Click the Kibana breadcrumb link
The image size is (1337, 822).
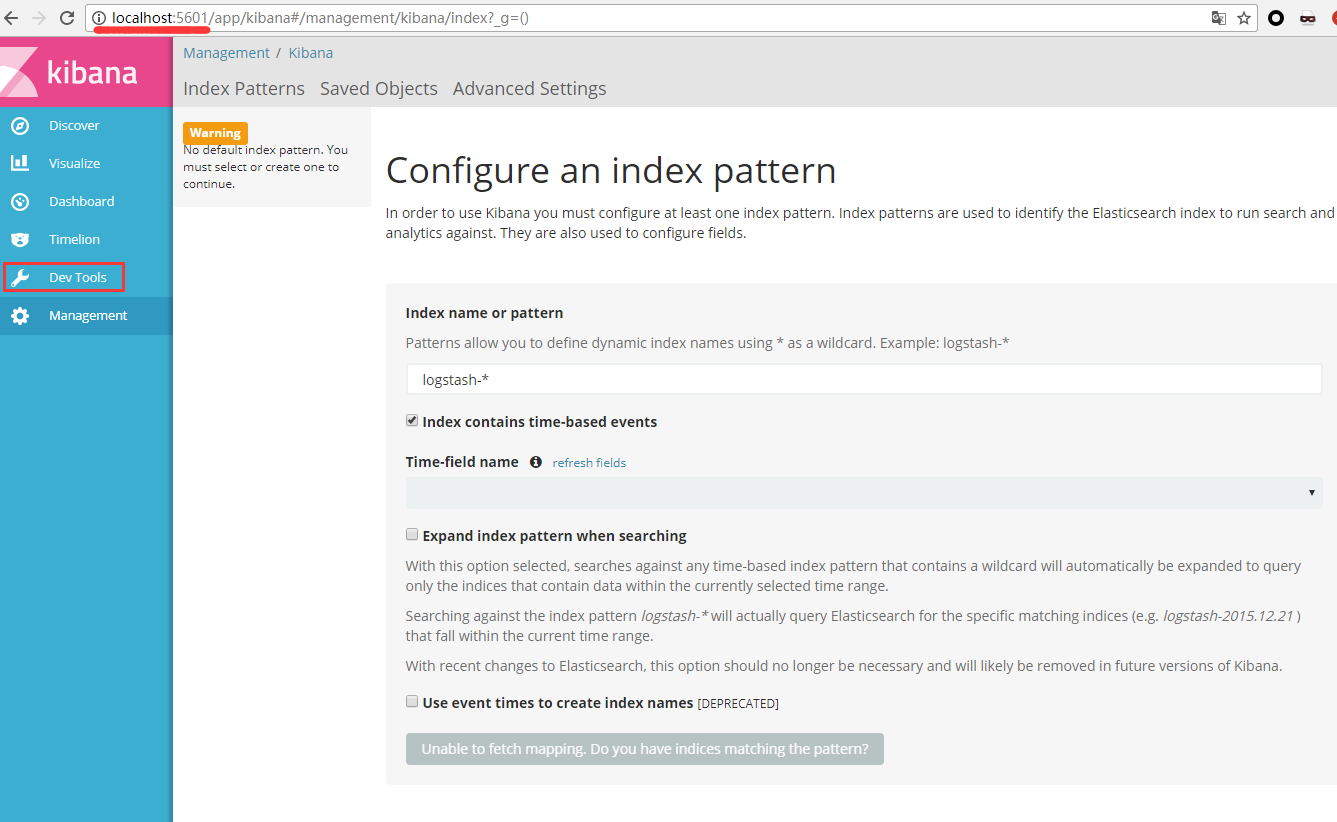coord(311,53)
